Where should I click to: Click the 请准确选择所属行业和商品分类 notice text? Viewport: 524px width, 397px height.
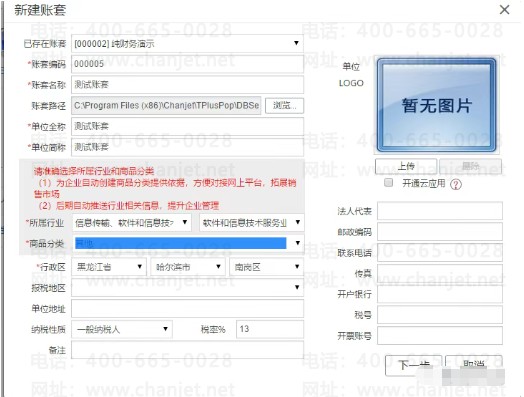pyautogui.click(x=94, y=171)
